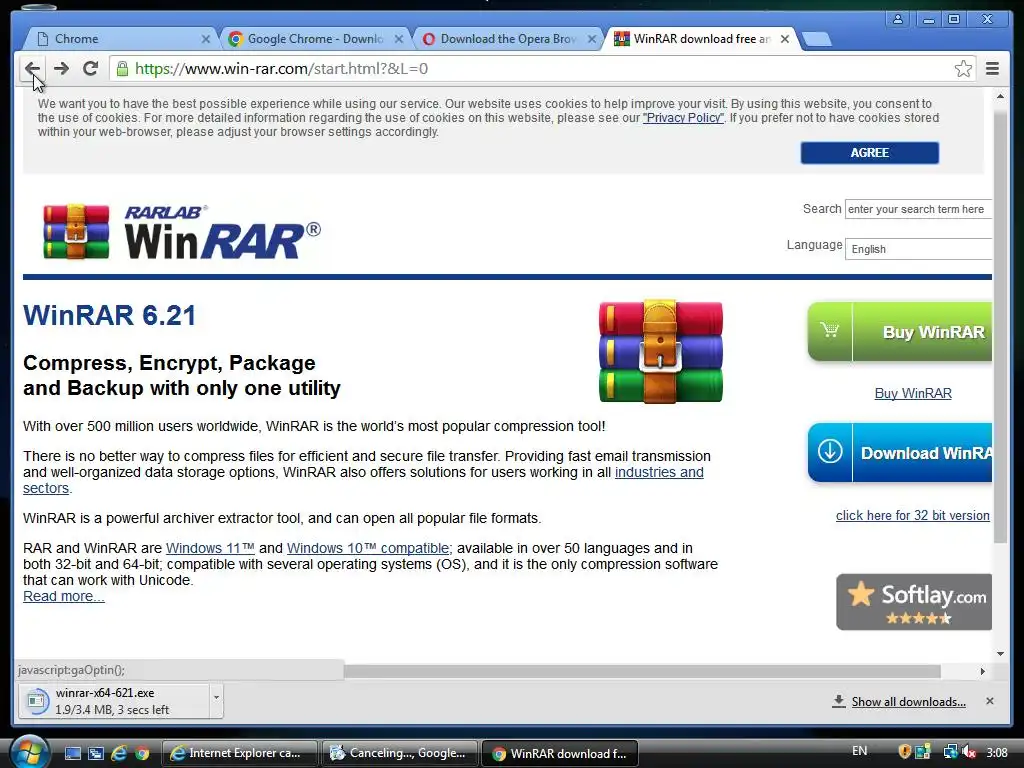Click the 'WinRAR 6.21' heading
This screenshot has width=1024, height=768.
coord(110,315)
